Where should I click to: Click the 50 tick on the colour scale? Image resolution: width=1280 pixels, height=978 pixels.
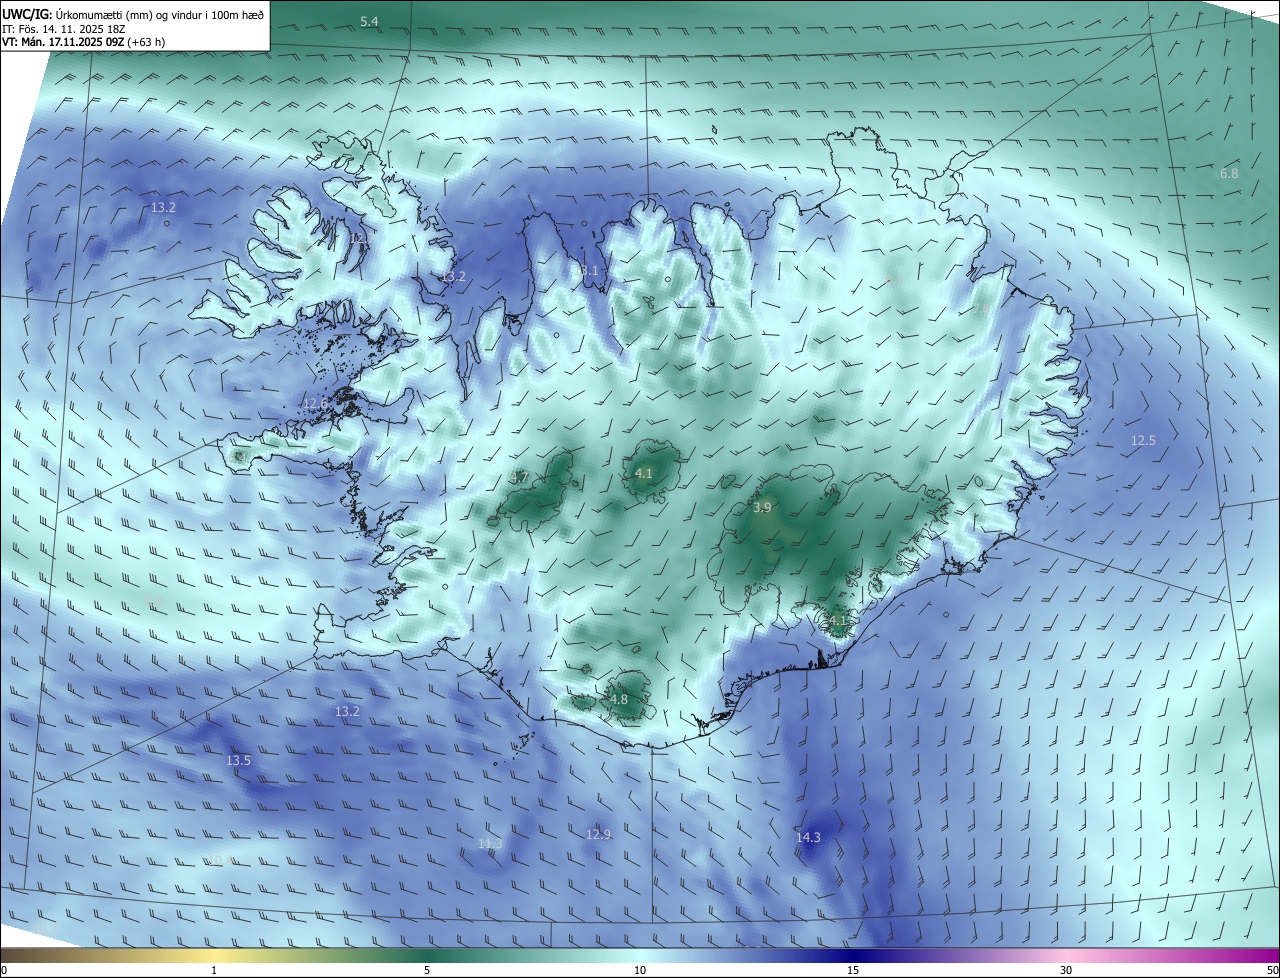click(x=1271, y=971)
